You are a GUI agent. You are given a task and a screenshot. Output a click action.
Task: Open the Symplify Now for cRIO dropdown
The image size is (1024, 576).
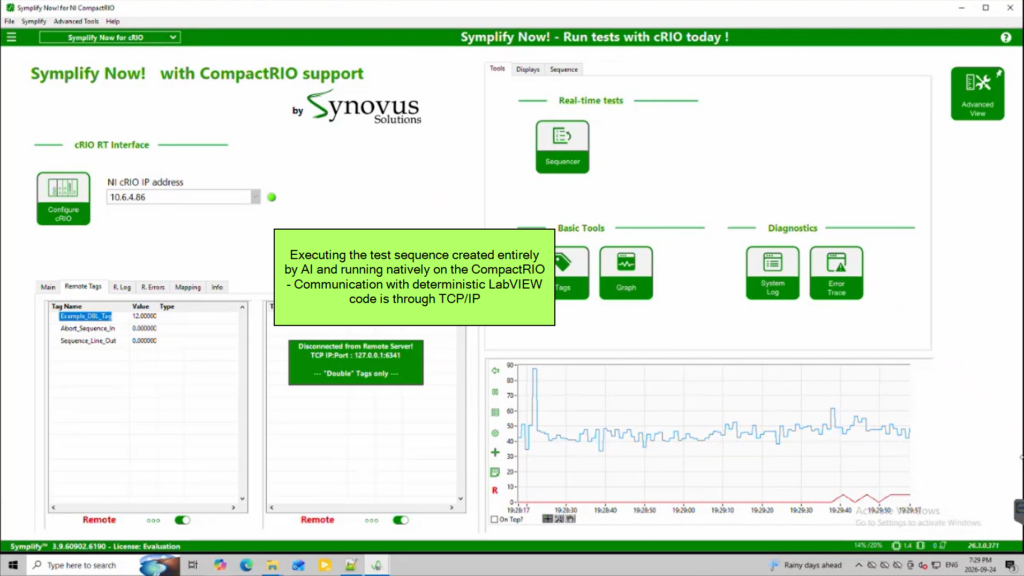coord(110,37)
